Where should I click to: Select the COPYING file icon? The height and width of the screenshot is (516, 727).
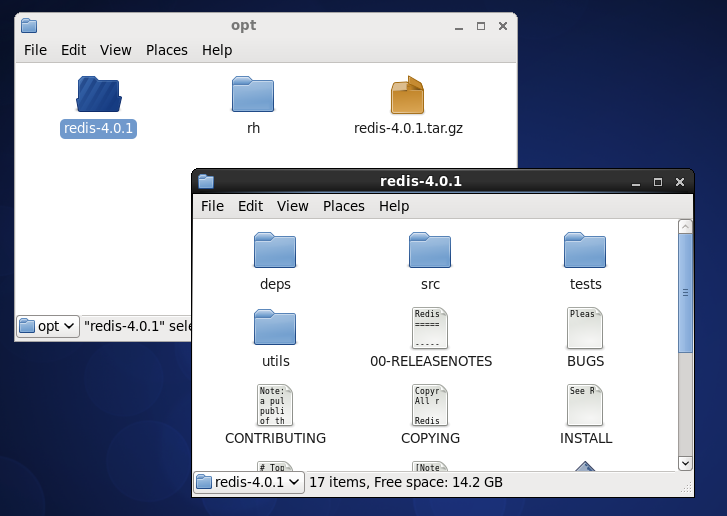coord(430,405)
